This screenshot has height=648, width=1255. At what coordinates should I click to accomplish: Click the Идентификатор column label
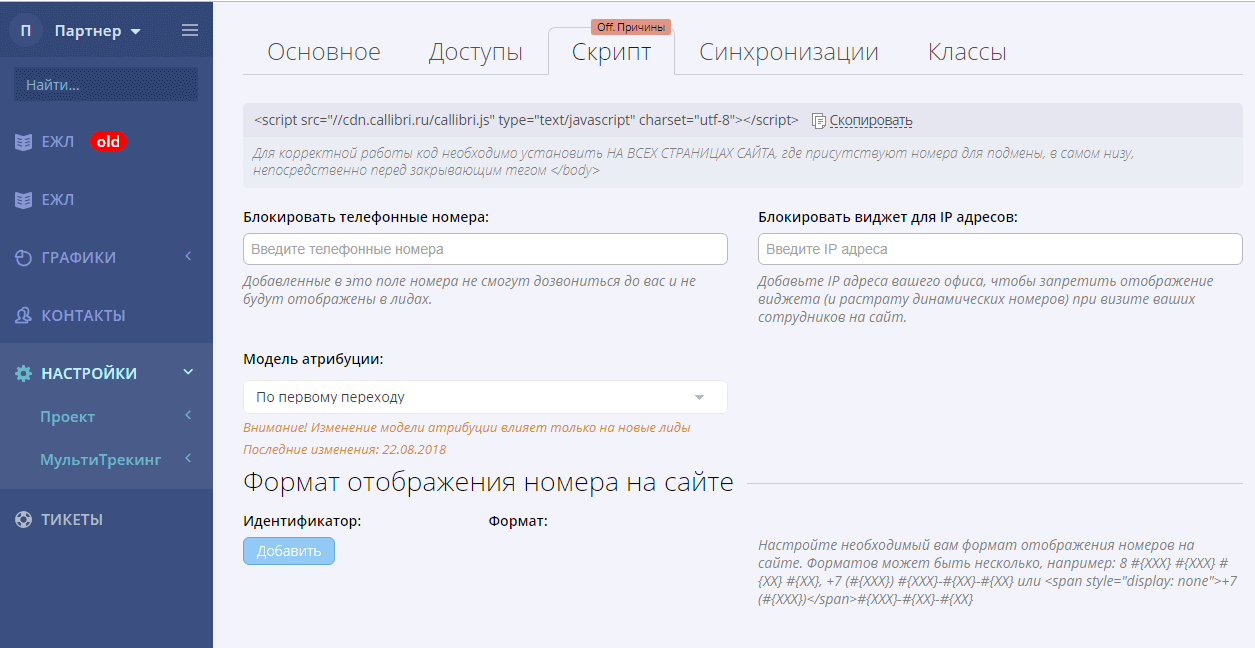click(x=302, y=521)
